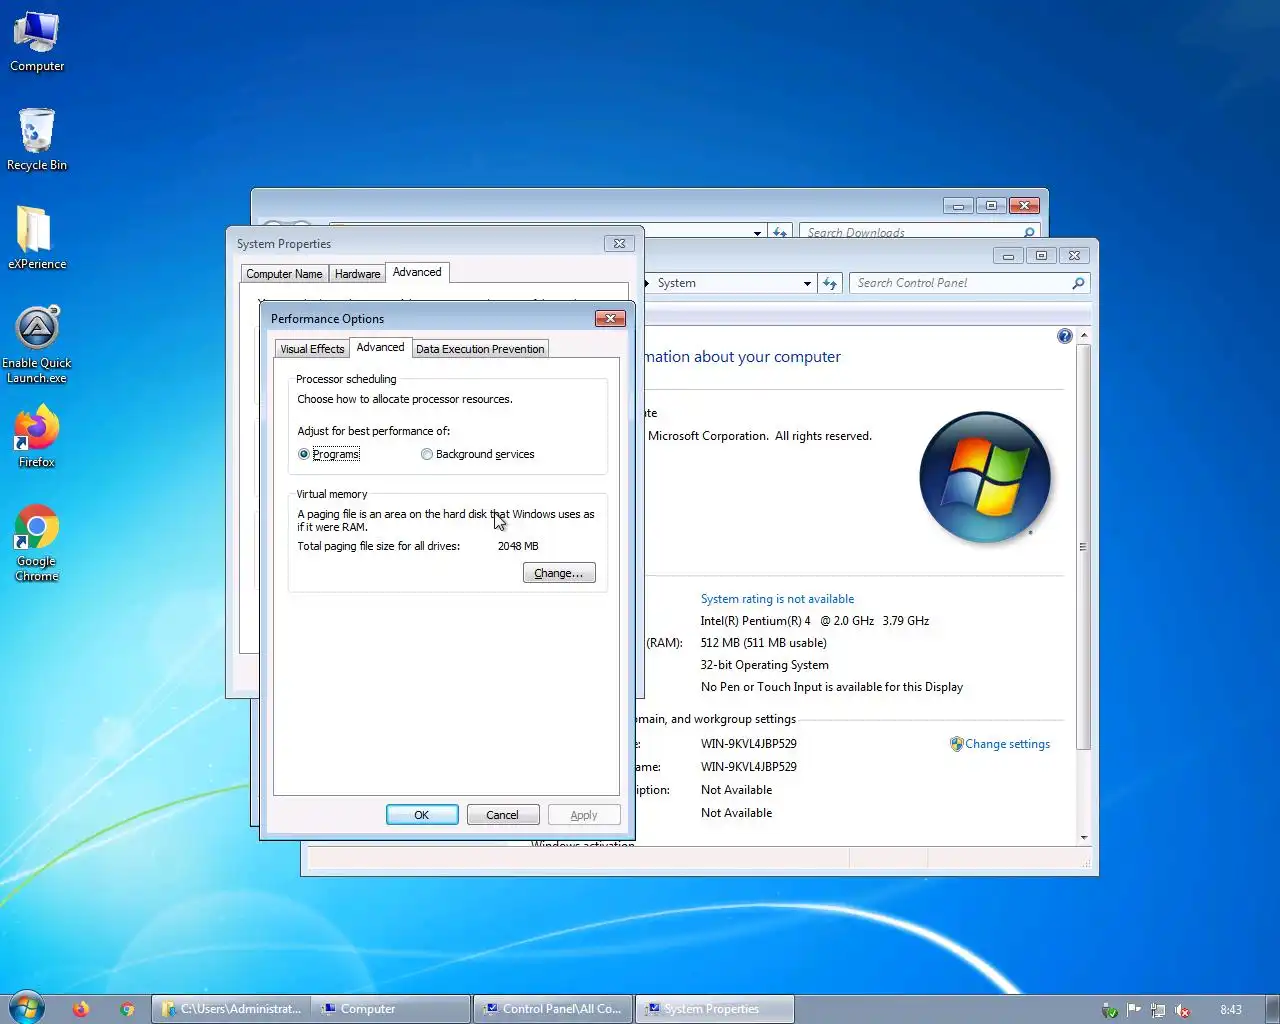
Task: Click the 32-bit Operating System text
Action: coord(764,665)
